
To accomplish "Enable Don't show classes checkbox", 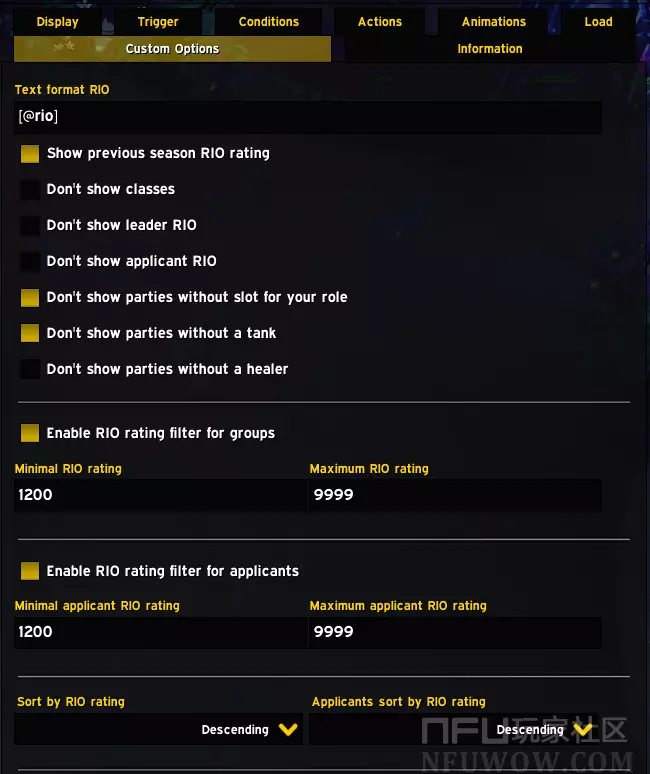I will [x=30, y=190].
